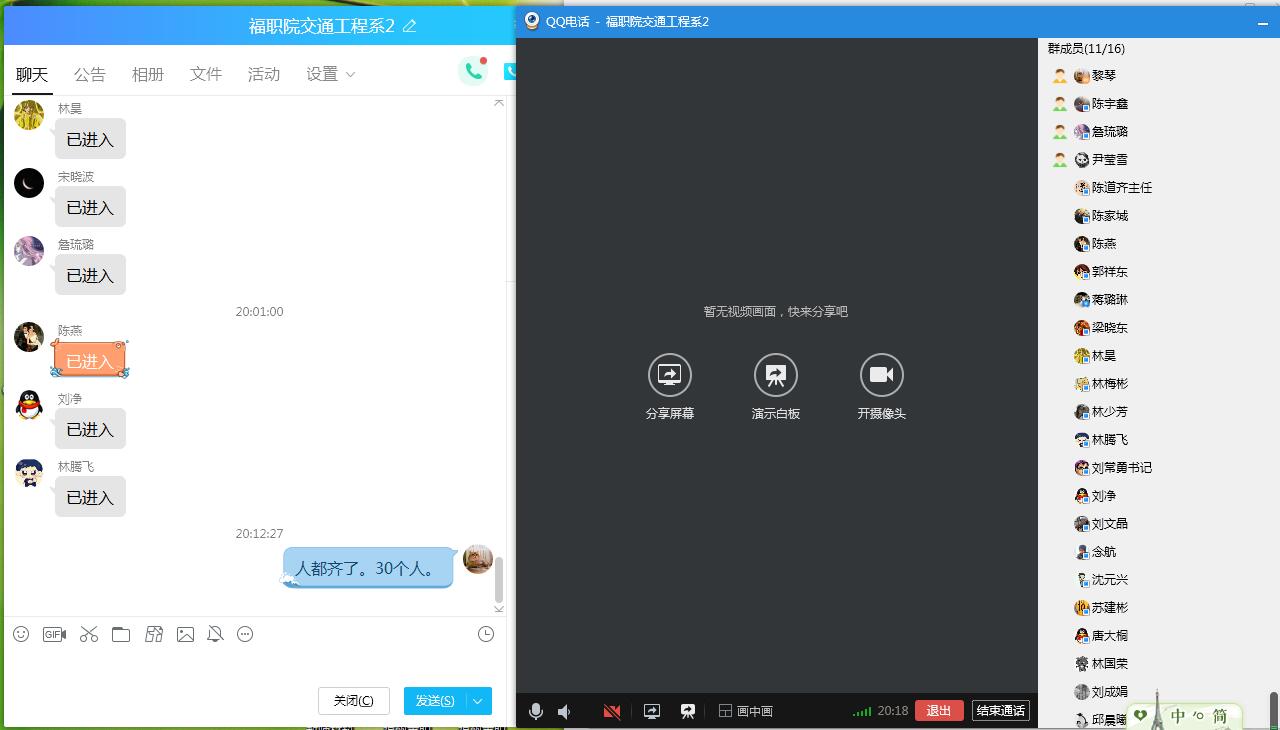
Task: Open the send file folder icon
Action: 121,634
